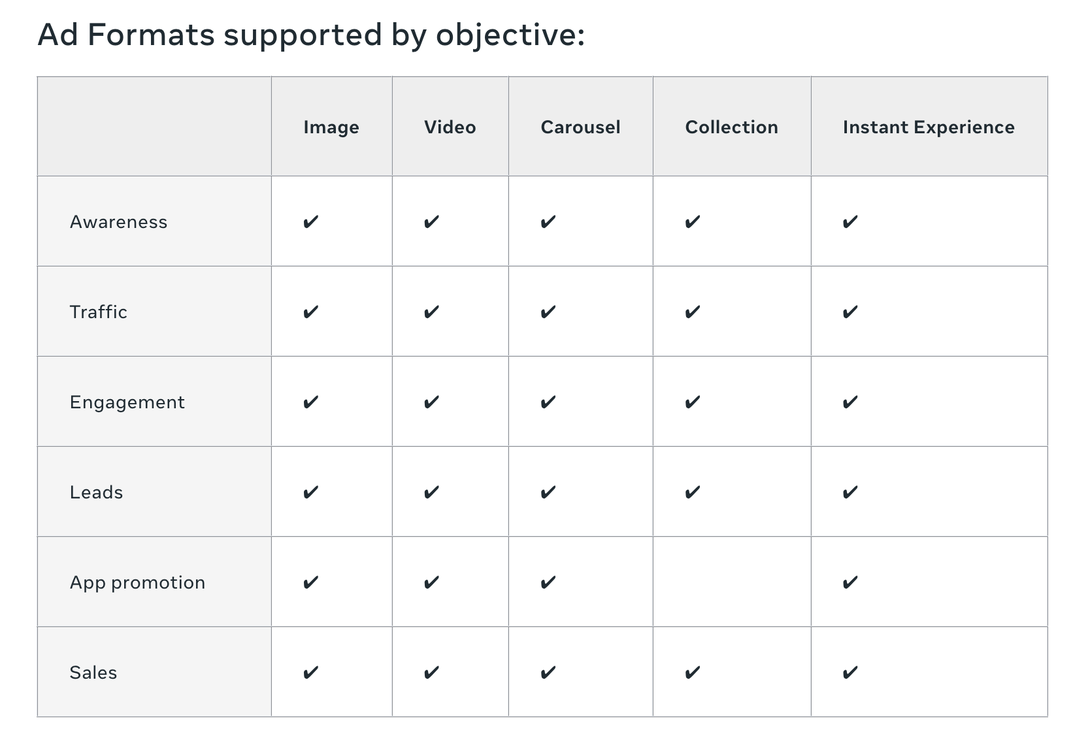The width and height of the screenshot is (1090, 746).
Task: Click the Awareness Instant Experience checkmark
Action: tap(850, 222)
